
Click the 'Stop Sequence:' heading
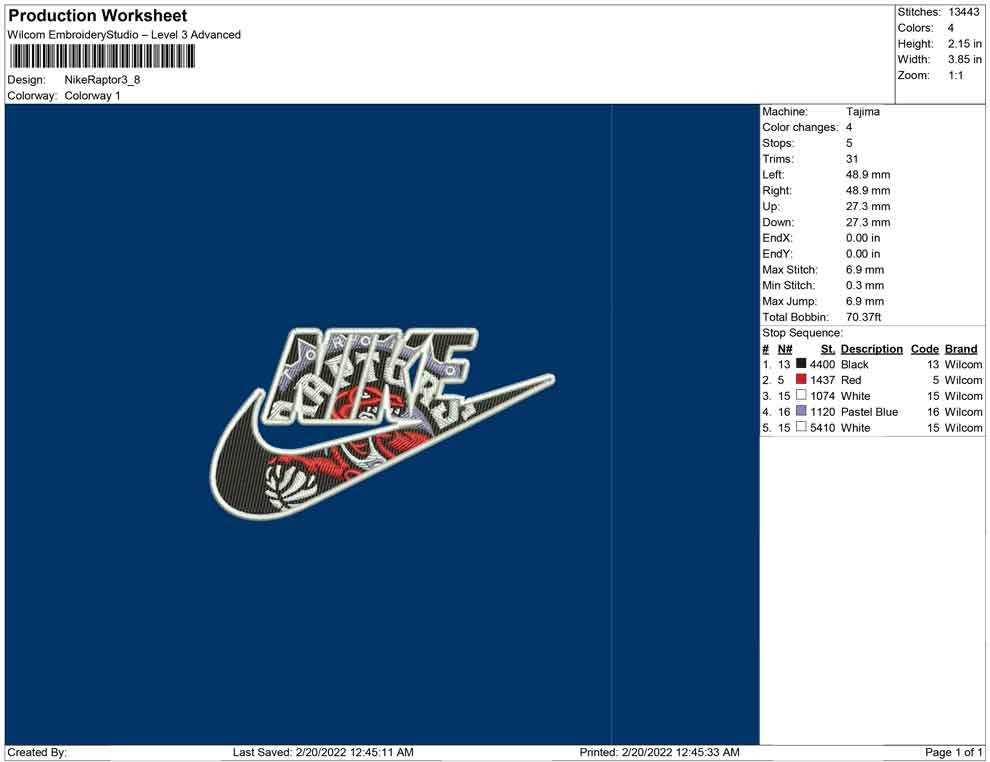point(802,333)
